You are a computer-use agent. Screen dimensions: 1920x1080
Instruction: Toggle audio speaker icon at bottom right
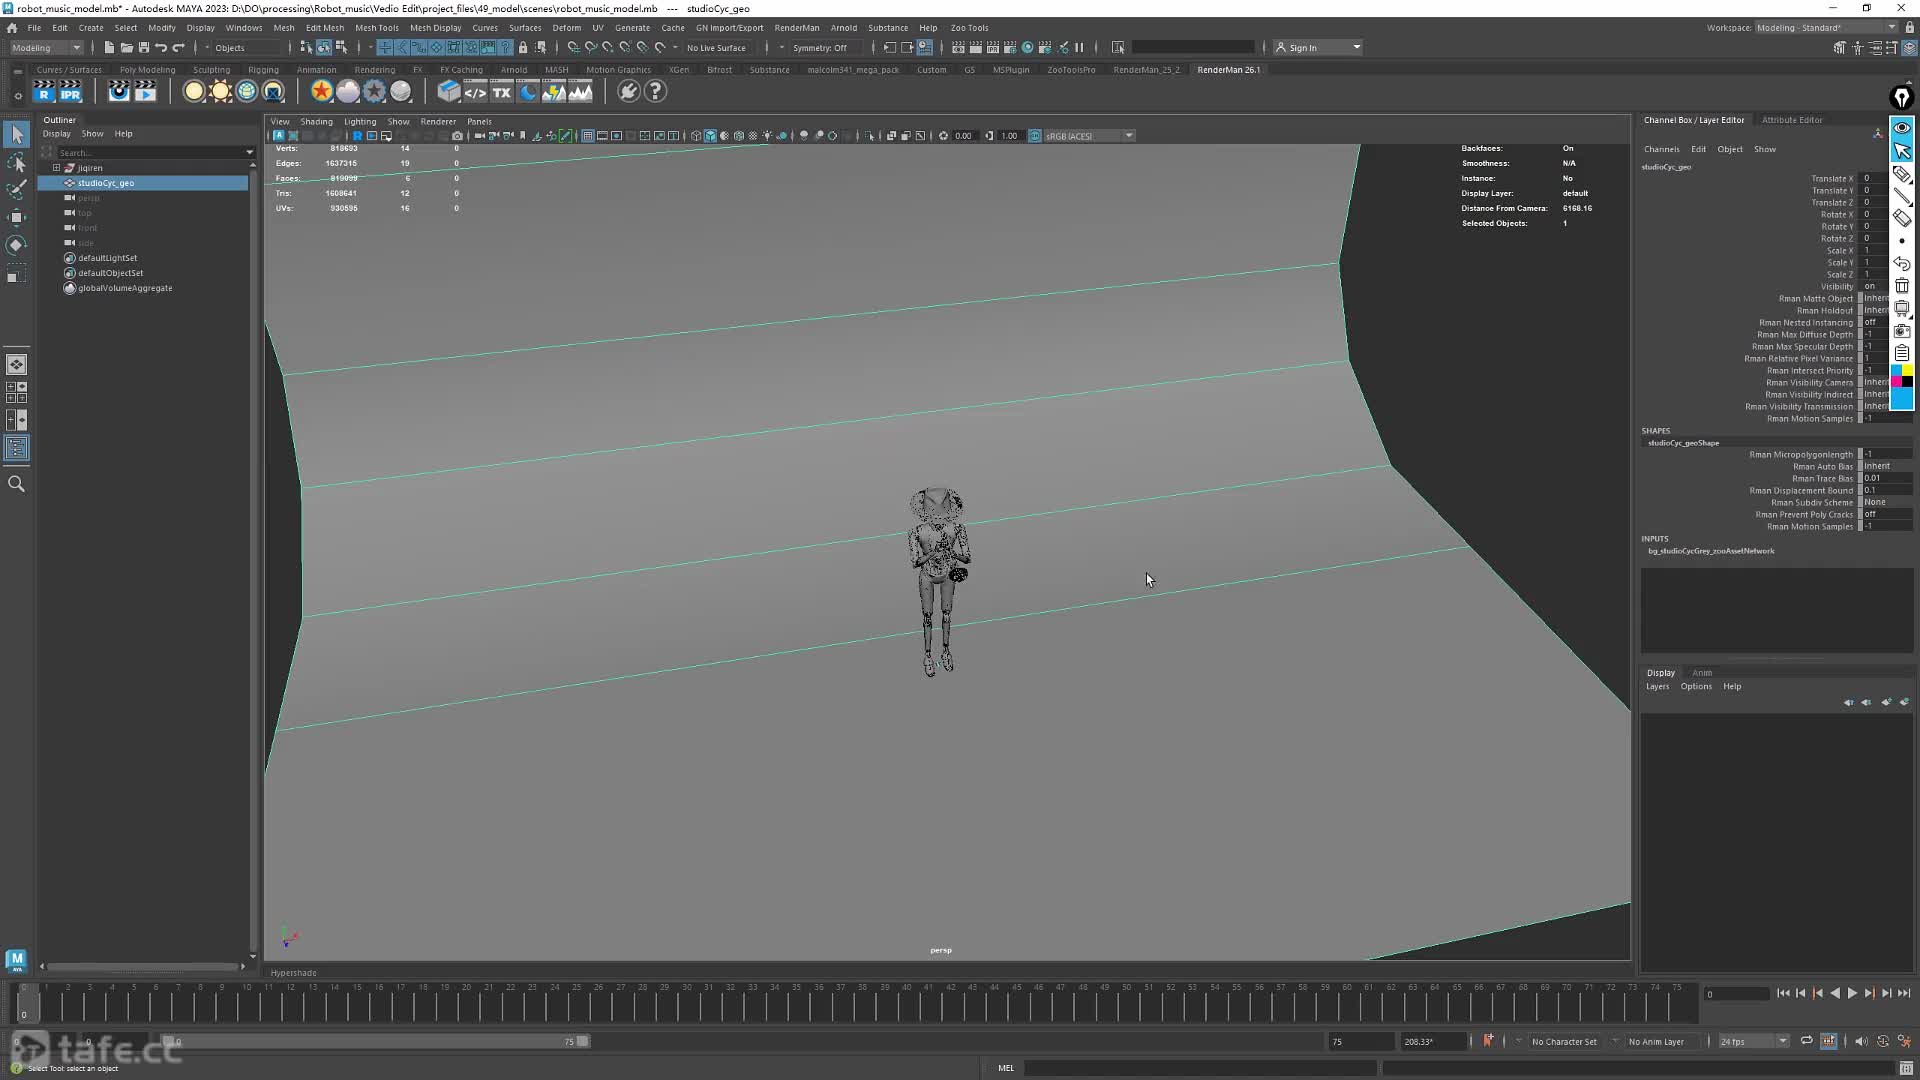[1860, 1041]
